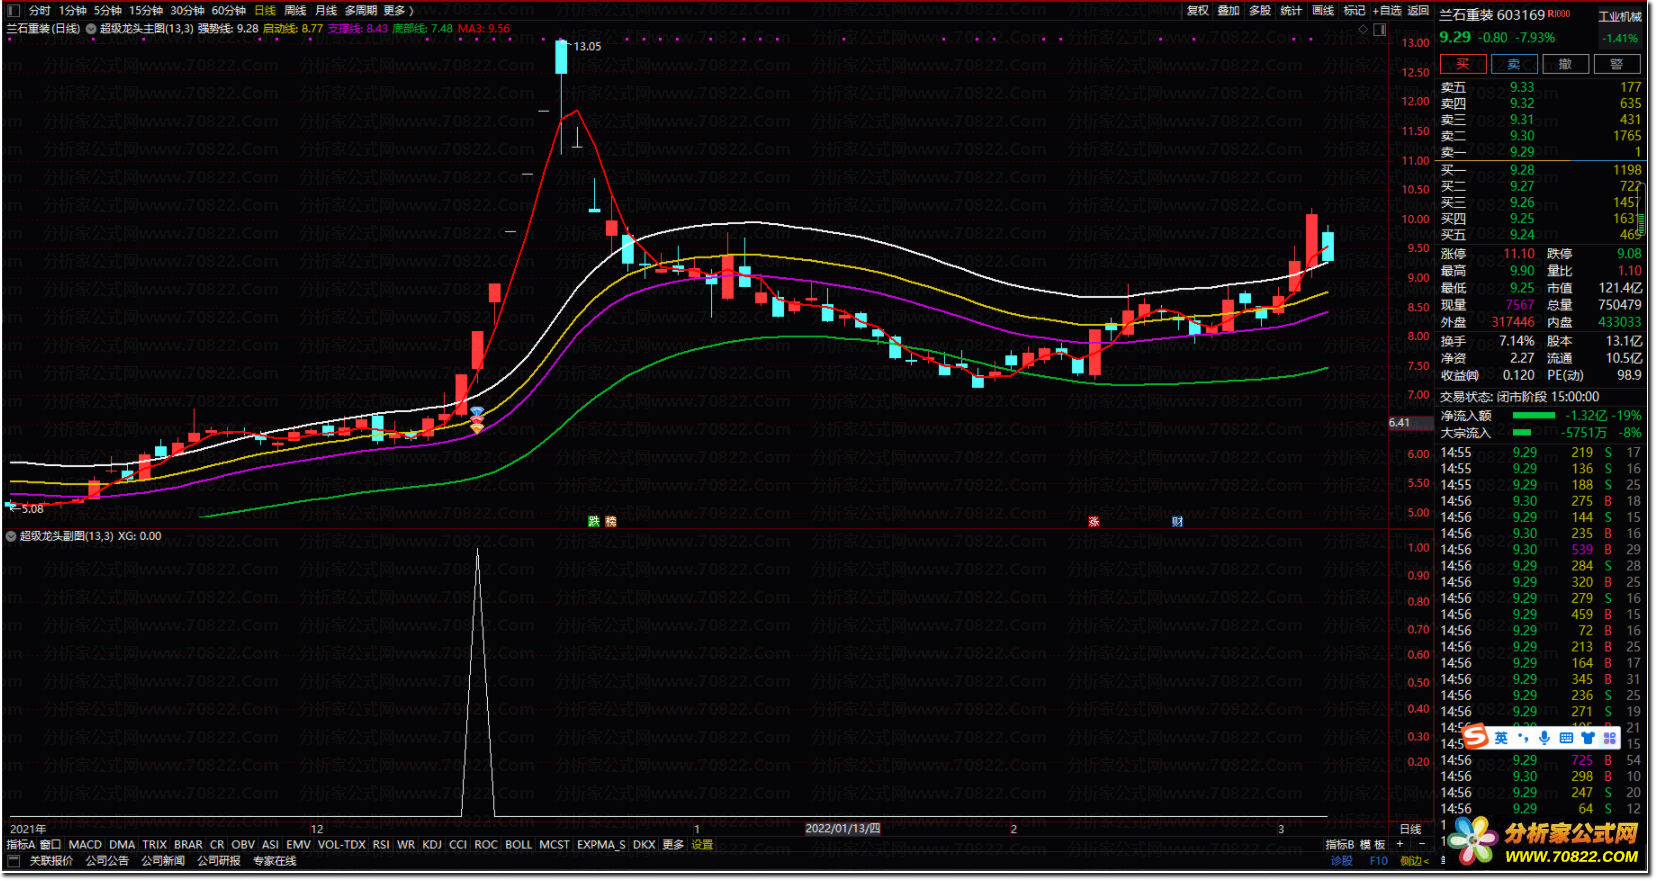Switch to 周线 weekly period

[x=296, y=10]
